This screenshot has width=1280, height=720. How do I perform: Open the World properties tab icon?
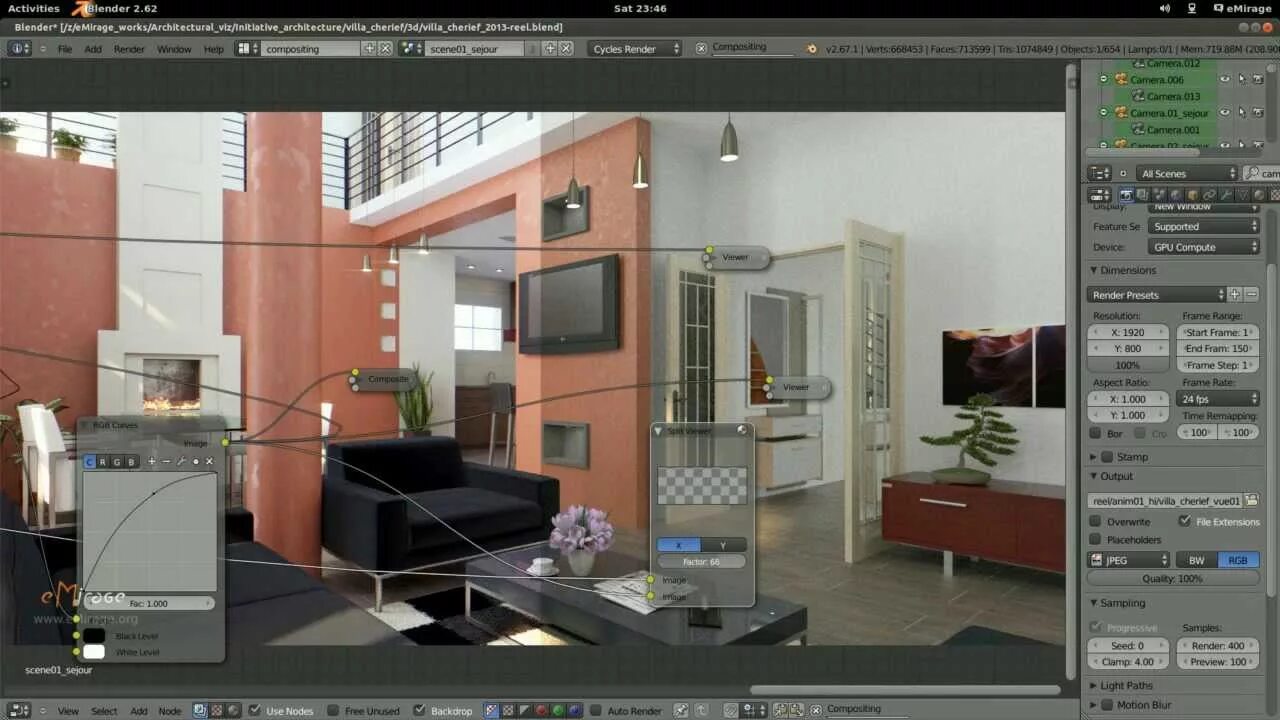1176,195
